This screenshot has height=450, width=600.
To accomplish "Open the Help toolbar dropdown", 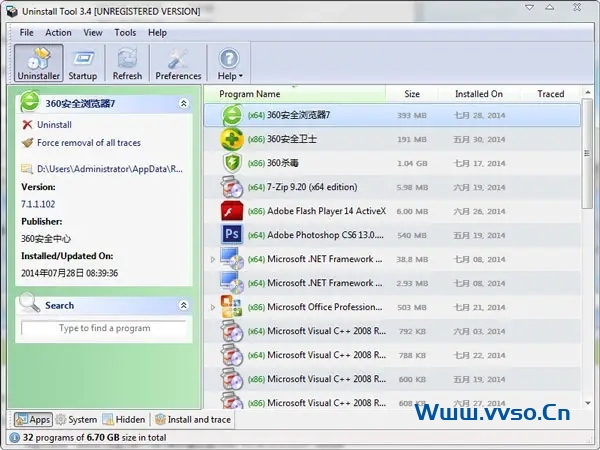I will tap(230, 62).
